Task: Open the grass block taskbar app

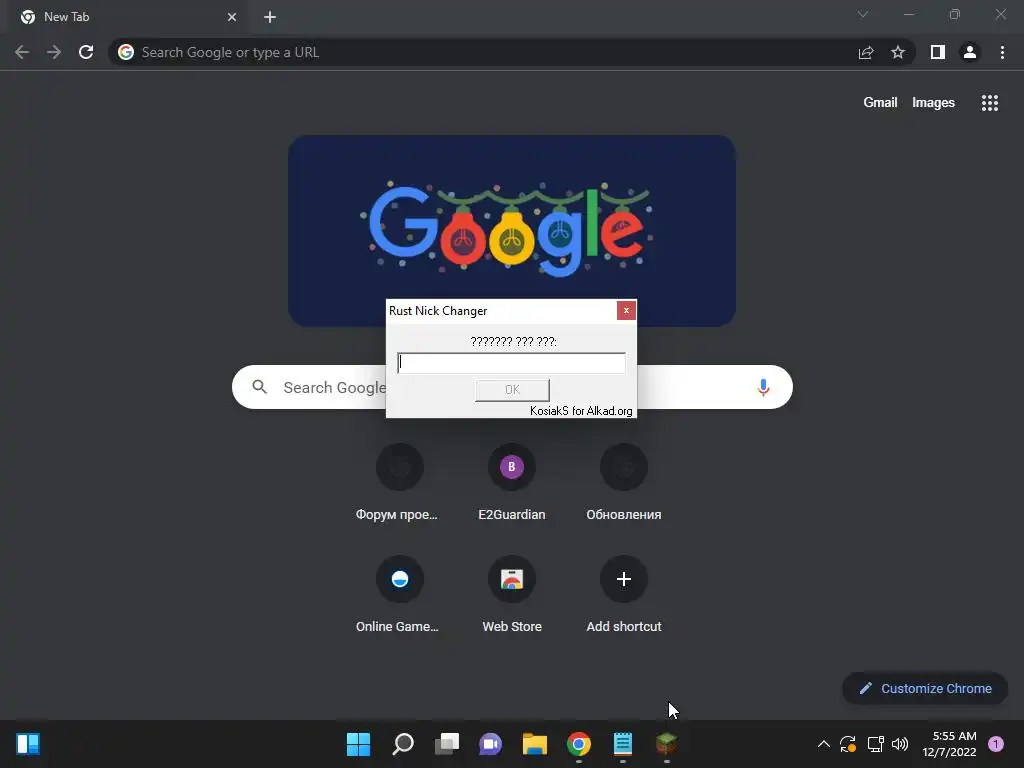Action: pyautogui.click(x=666, y=744)
